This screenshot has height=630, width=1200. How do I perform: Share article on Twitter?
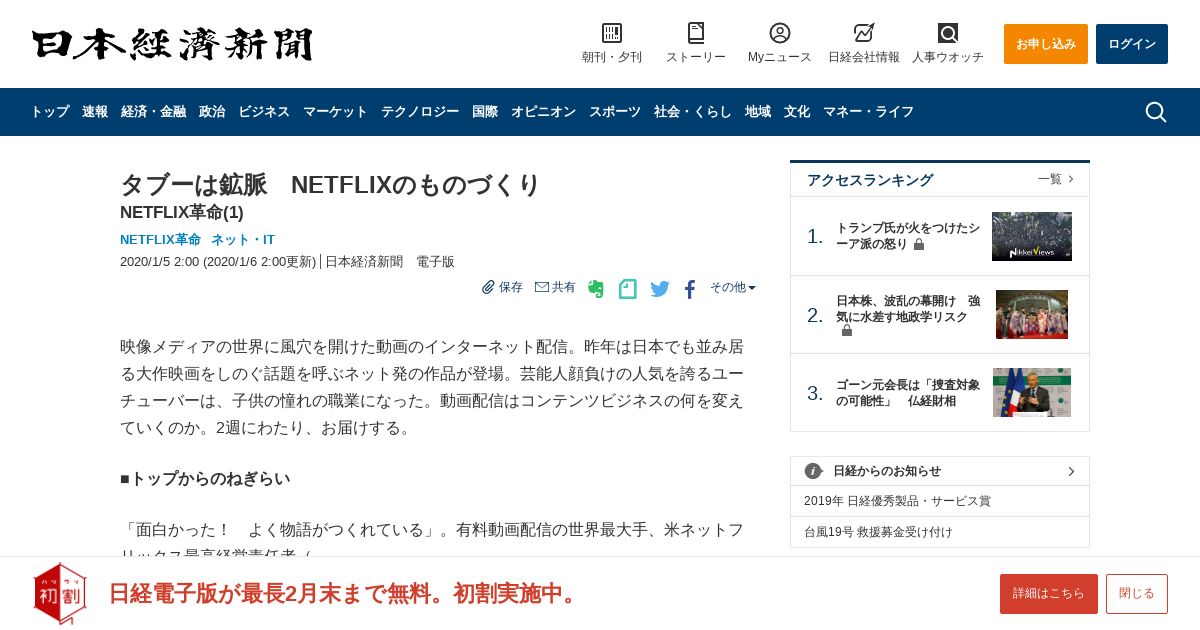(660, 289)
